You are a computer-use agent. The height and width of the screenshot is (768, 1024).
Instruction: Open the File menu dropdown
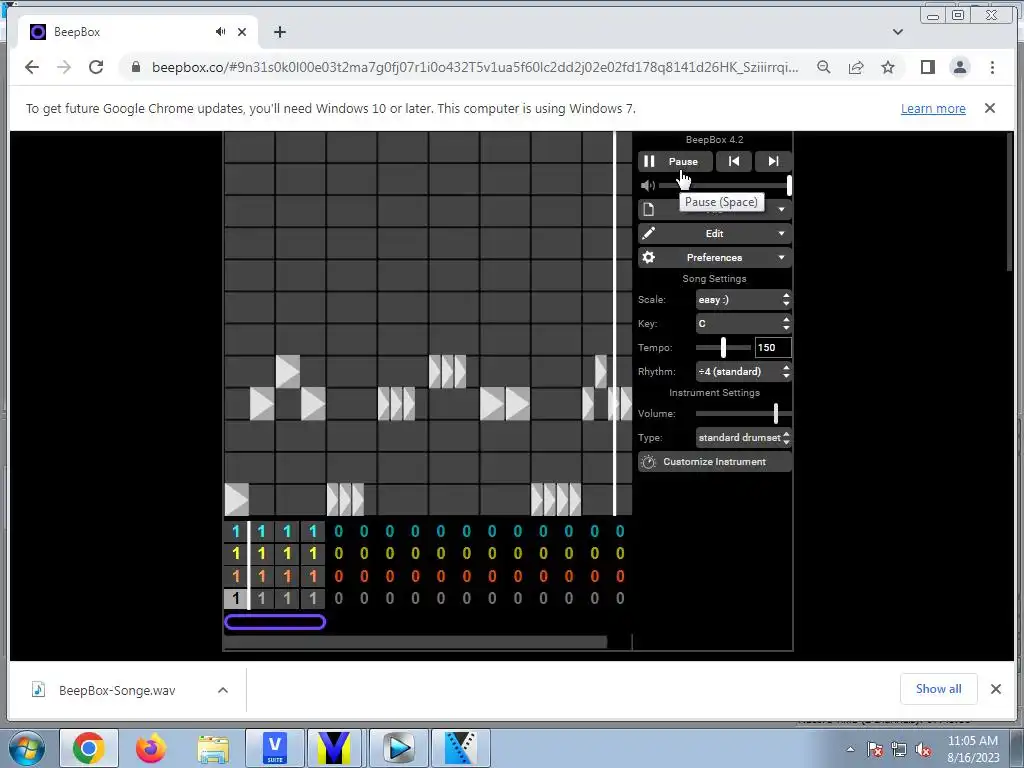714,209
